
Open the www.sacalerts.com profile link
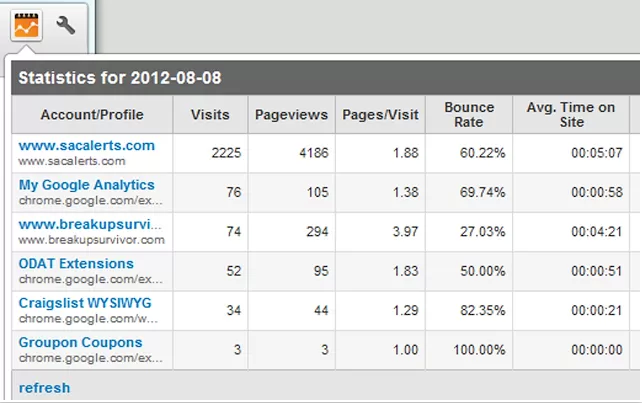87,145
